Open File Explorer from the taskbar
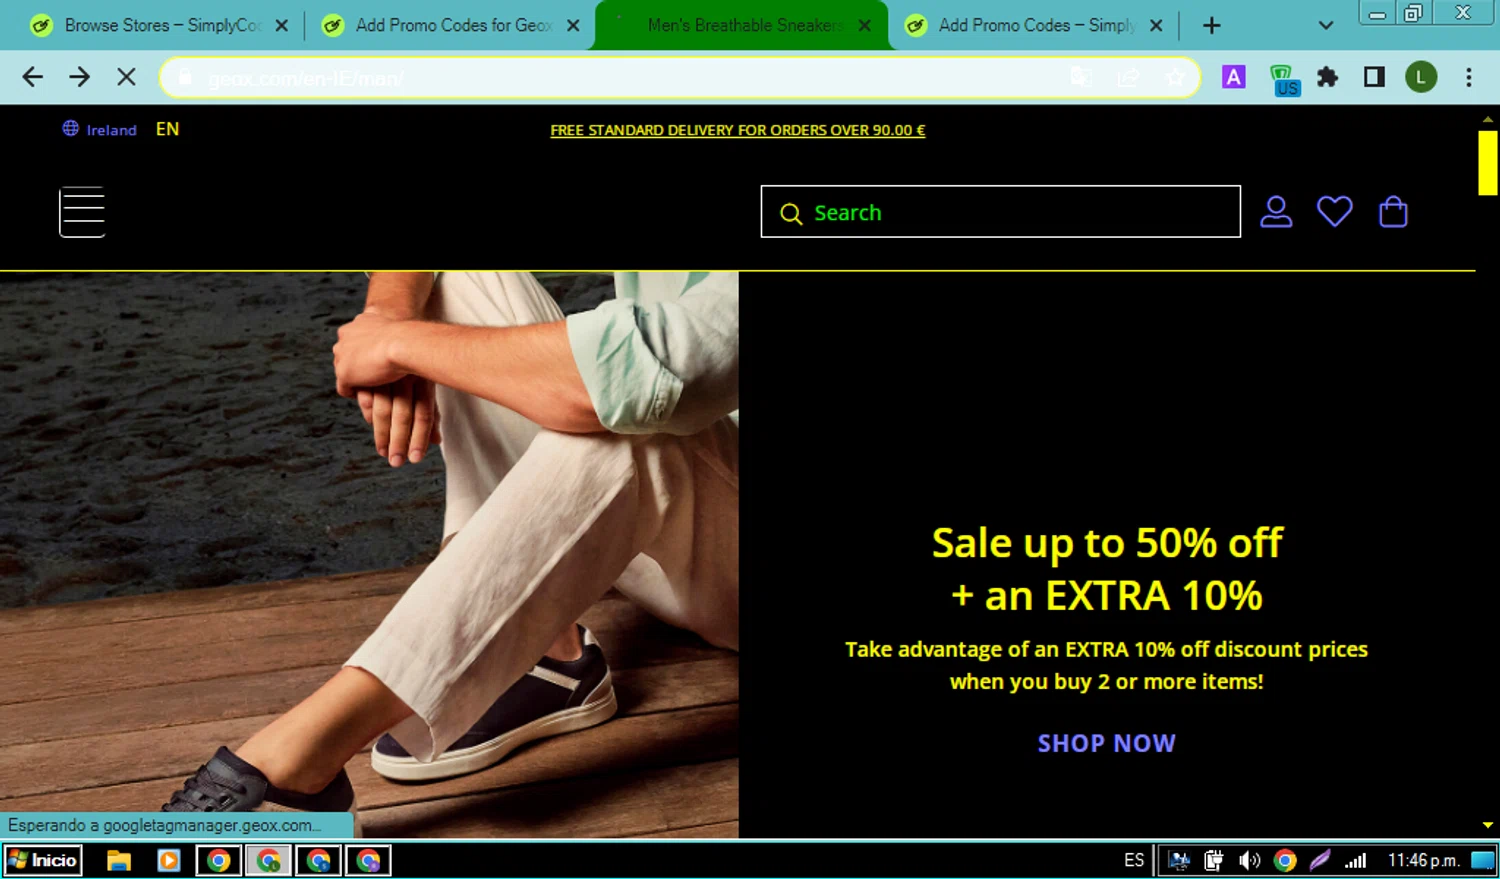Screen dimensions: 1500x879 [x=119, y=860]
